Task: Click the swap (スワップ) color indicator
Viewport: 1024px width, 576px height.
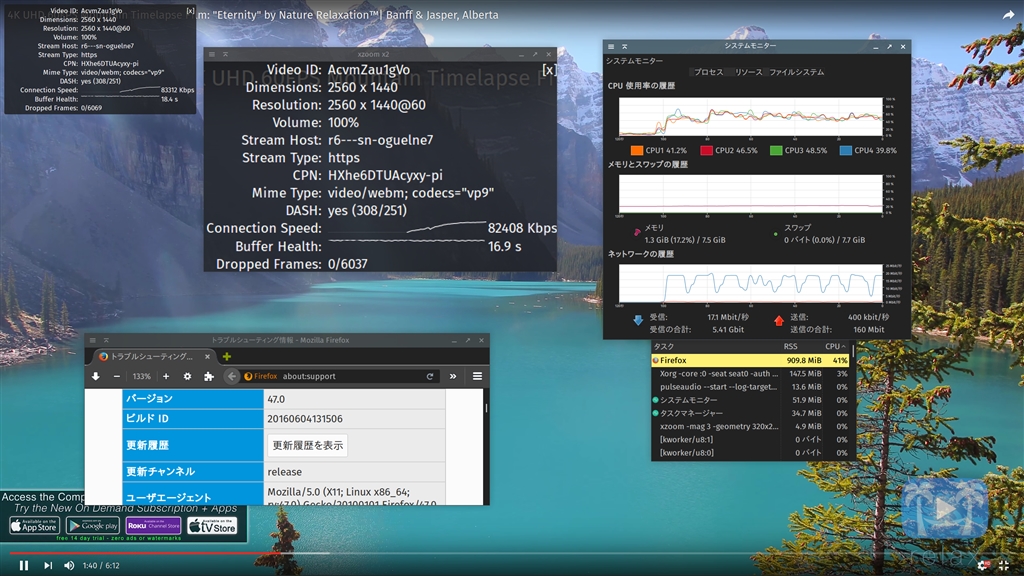Action: point(776,233)
